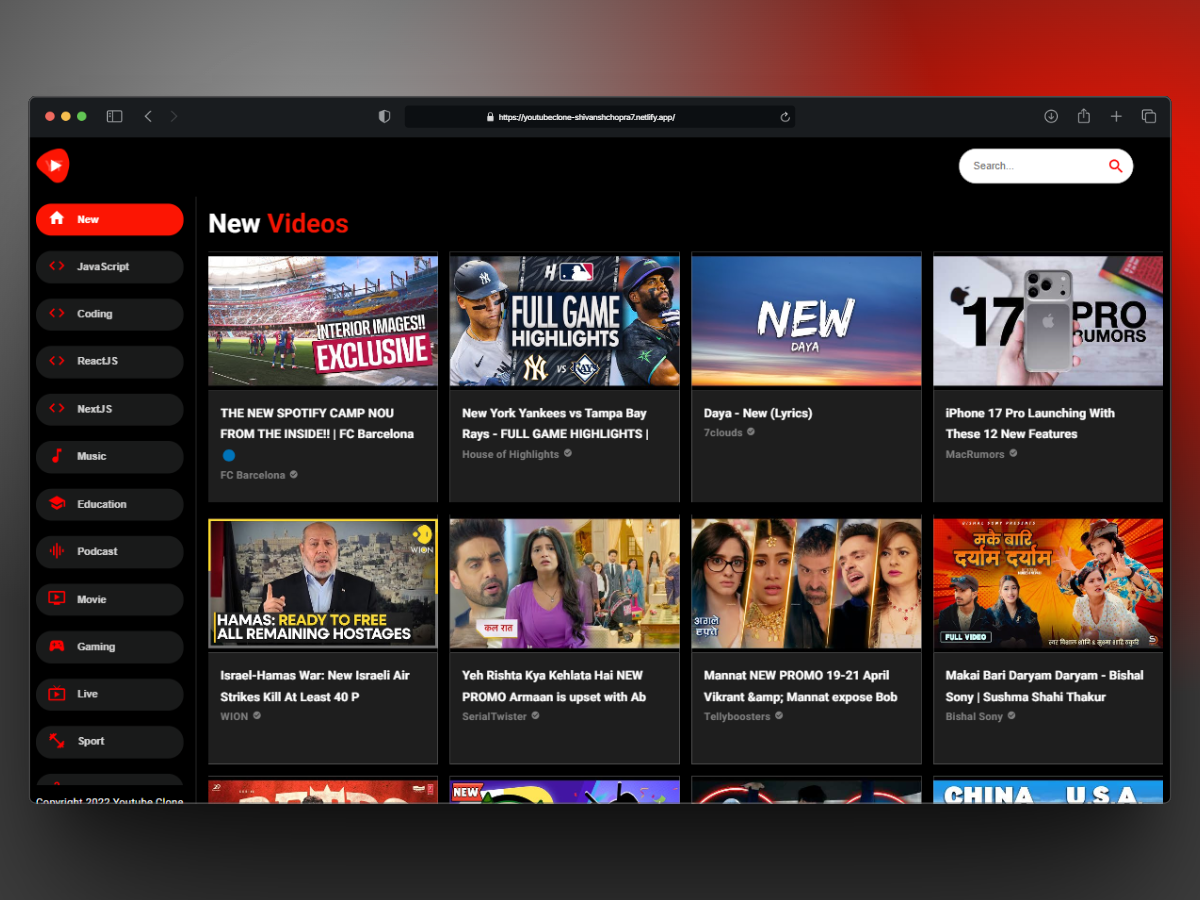Click the Podcast waveform icon

pos(57,551)
